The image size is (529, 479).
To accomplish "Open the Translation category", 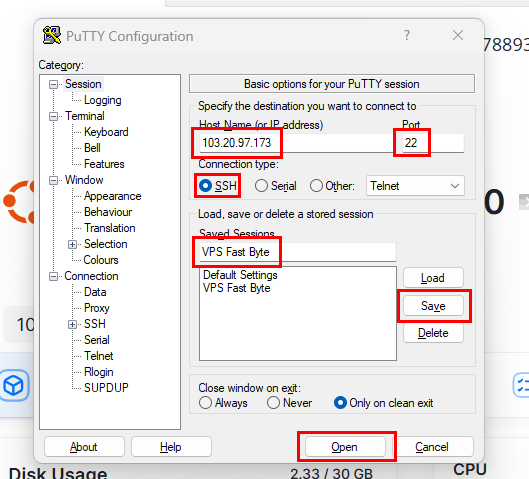I will pyautogui.click(x=110, y=228).
